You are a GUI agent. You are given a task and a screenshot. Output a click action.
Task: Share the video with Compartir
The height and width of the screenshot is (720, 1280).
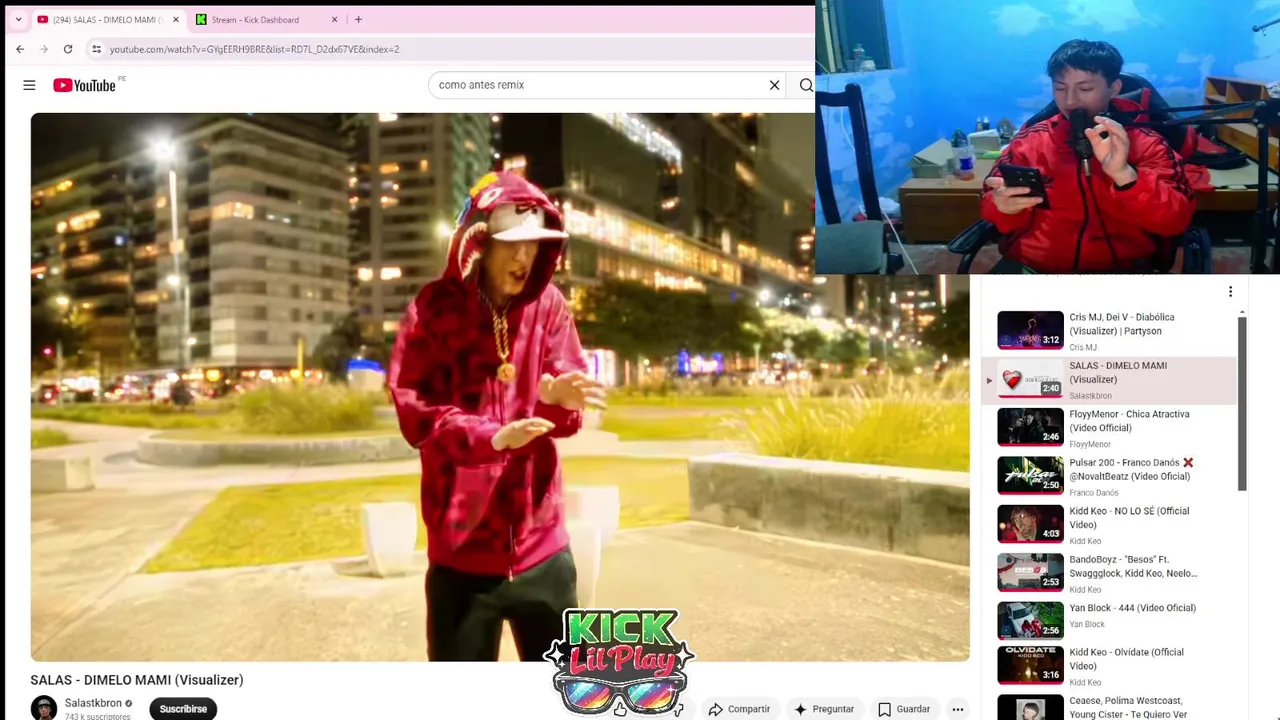click(x=739, y=709)
